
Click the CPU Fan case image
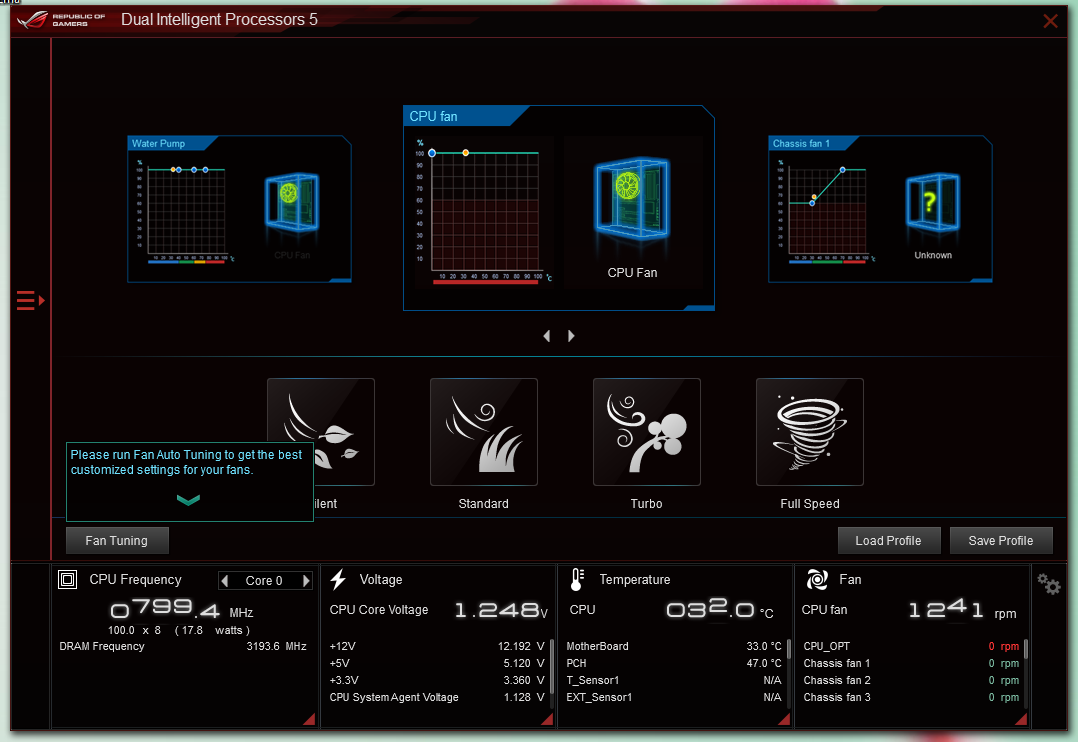pos(632,198)
